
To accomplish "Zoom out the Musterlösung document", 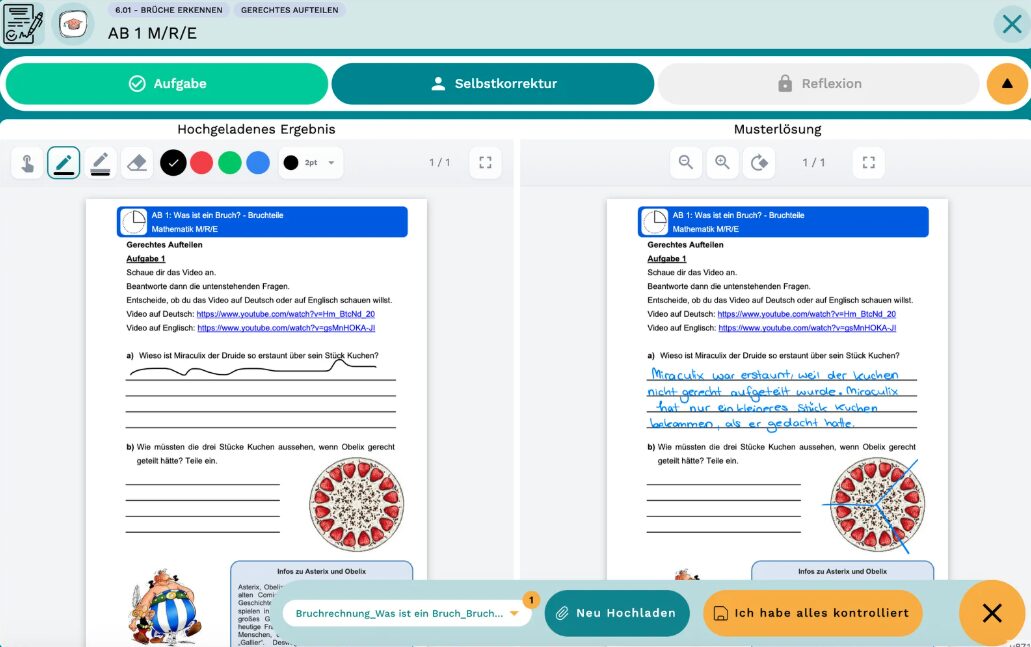I will pyautogui.click(x=686, y=162).
